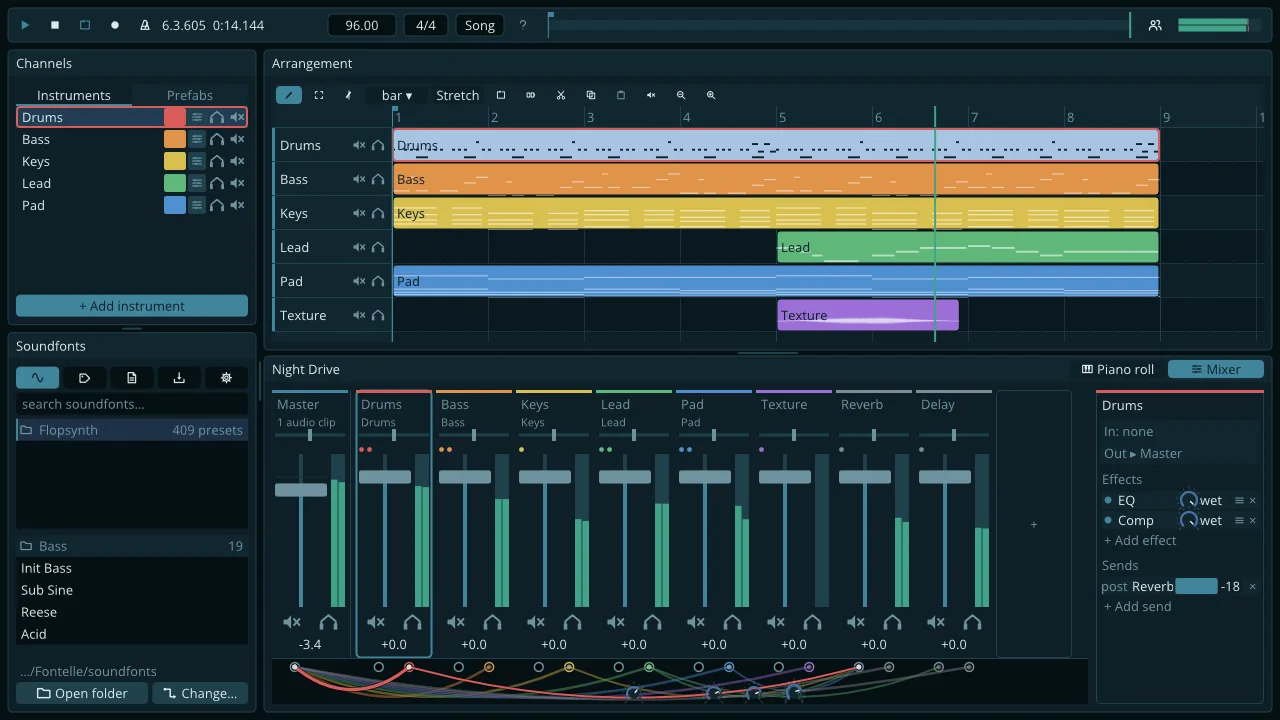The width and height of the screenshot is (1280, 720).
Task: Toggle loop mode in the transport bar
Action: [x=85, y=25]
